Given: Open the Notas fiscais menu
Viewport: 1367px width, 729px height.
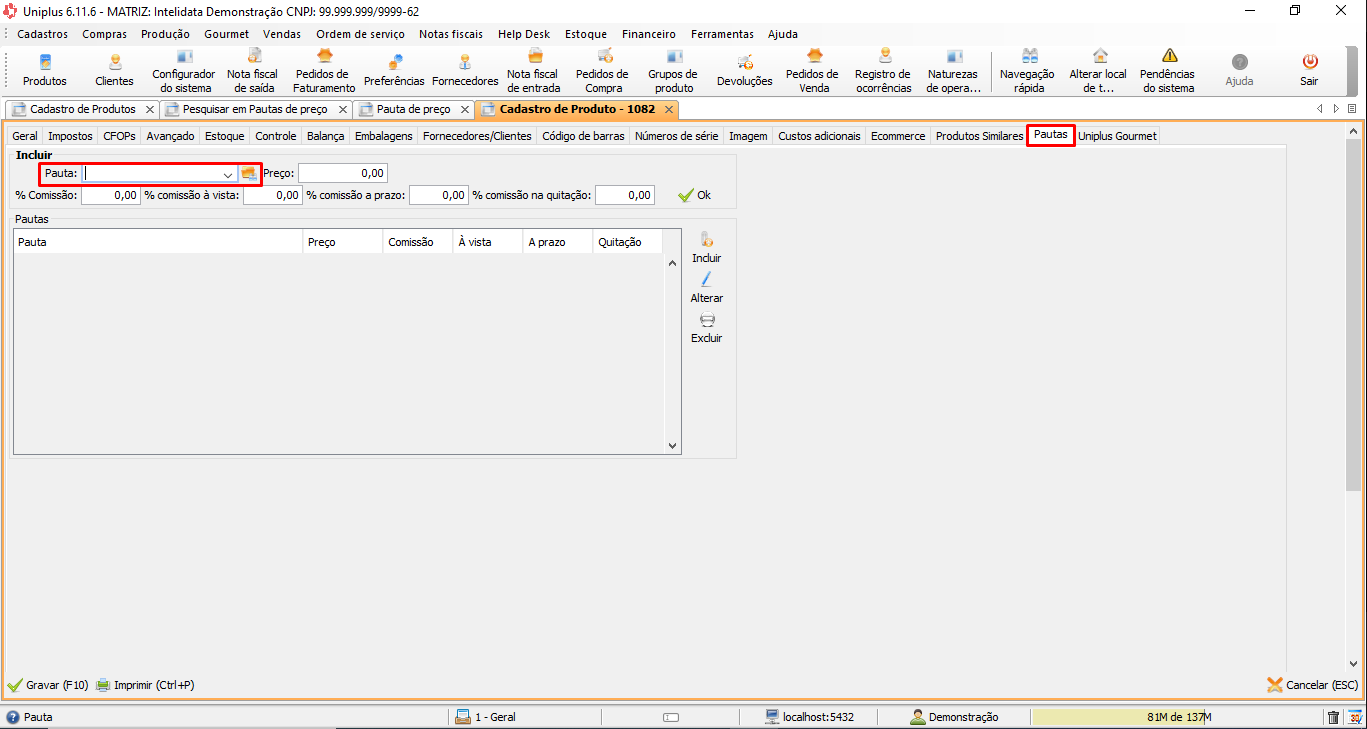Looking at the screenshot, I should pos(451,34).
